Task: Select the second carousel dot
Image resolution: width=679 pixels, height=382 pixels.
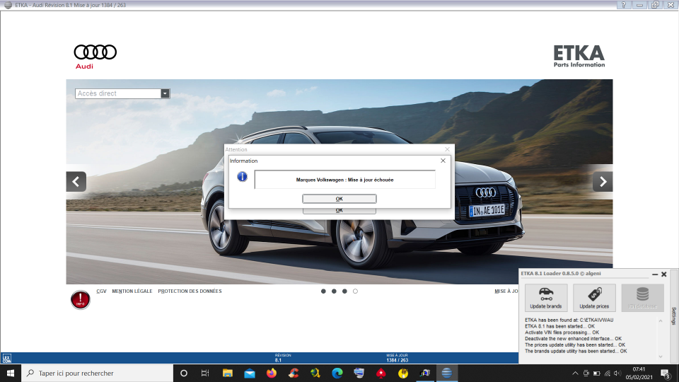Action: point(334,291)
